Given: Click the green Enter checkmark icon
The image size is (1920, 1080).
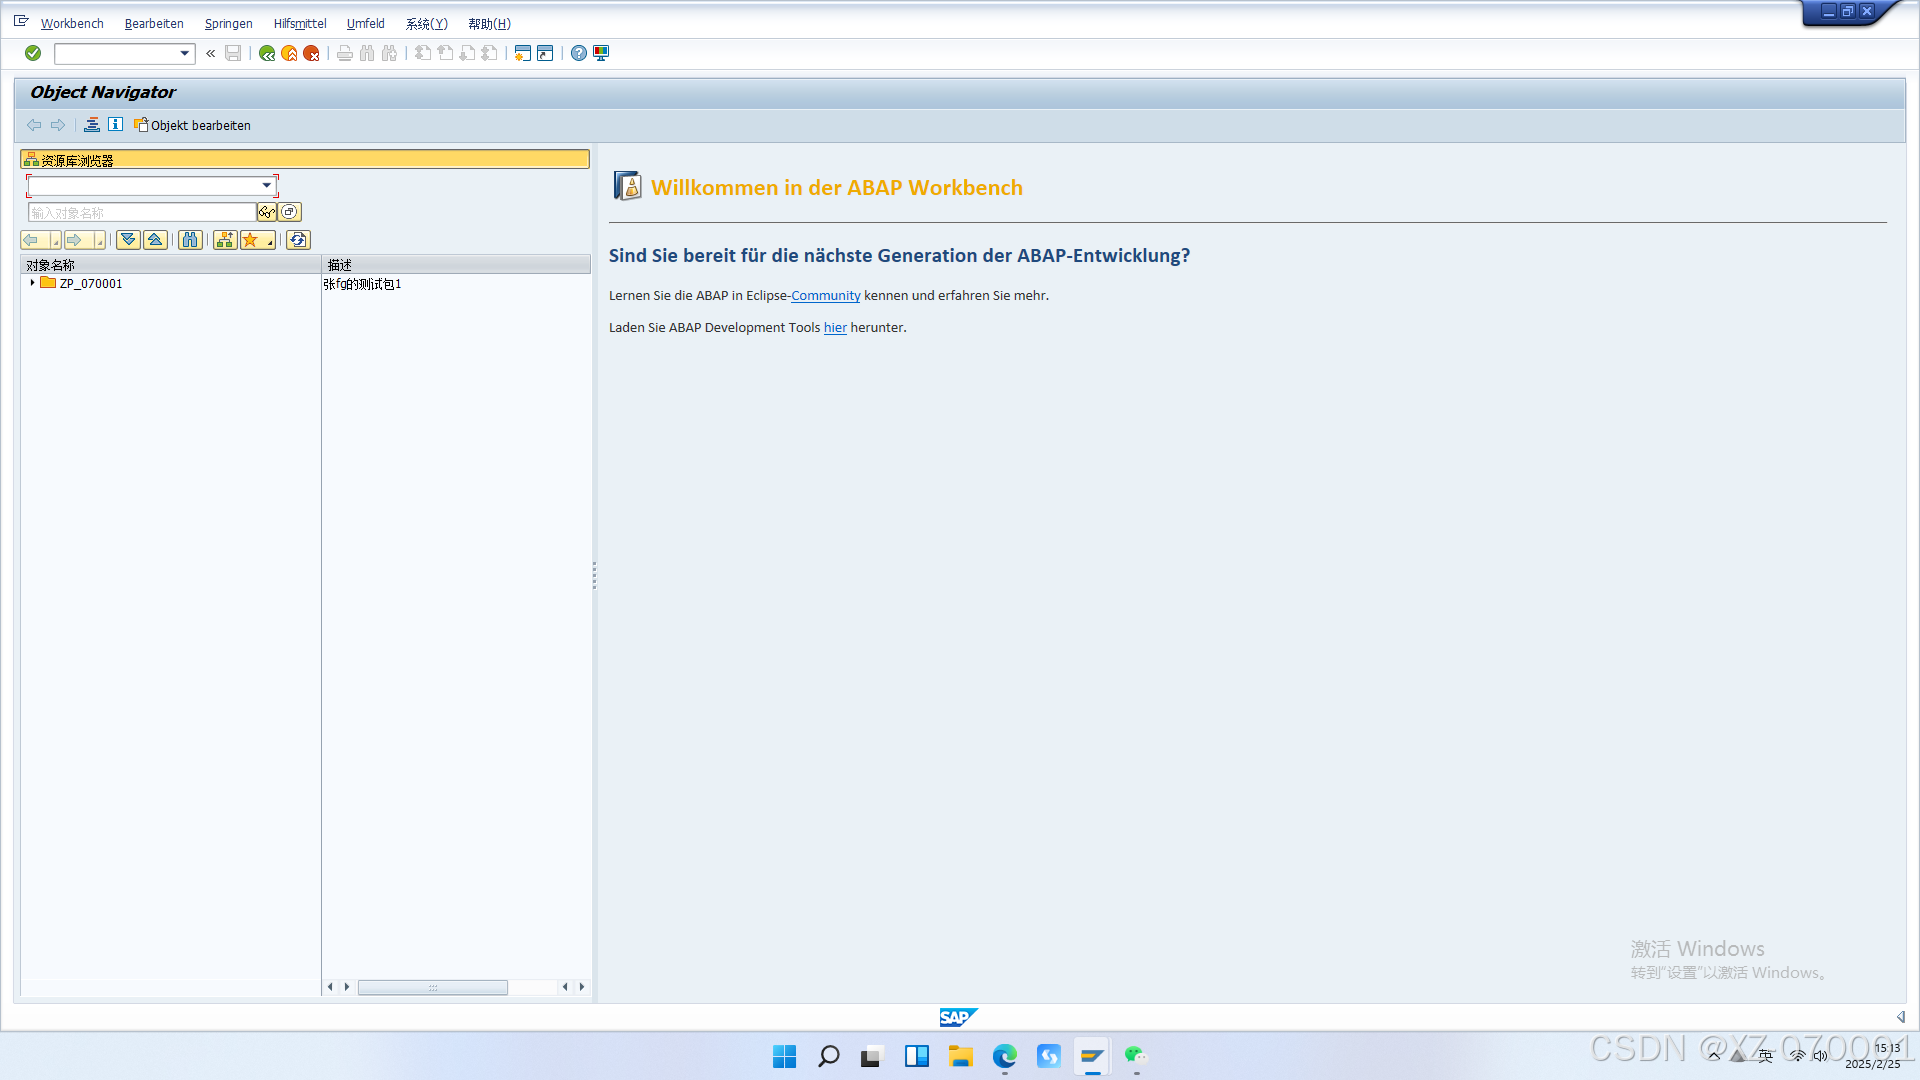Looking at the screenshot, I should (33, 53).
